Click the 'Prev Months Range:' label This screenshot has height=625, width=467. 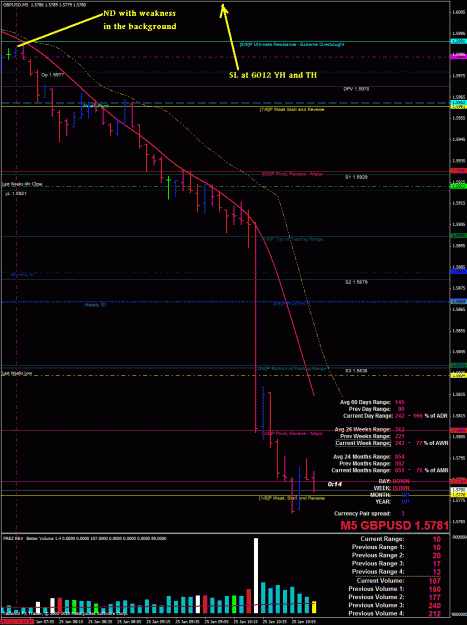point(365,464)
